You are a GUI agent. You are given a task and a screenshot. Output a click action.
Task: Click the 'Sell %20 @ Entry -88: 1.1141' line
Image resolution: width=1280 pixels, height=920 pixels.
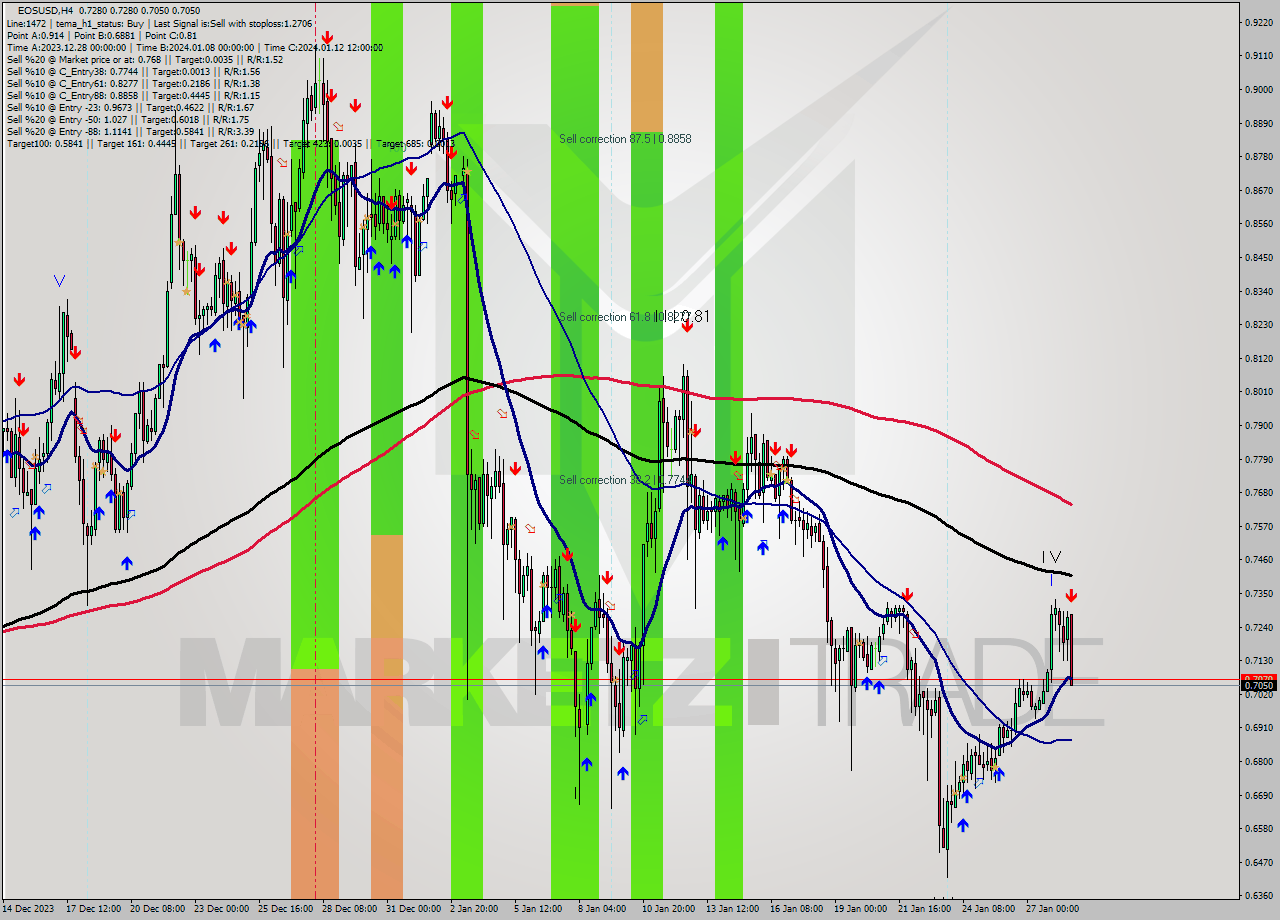(x=130, y=131)
